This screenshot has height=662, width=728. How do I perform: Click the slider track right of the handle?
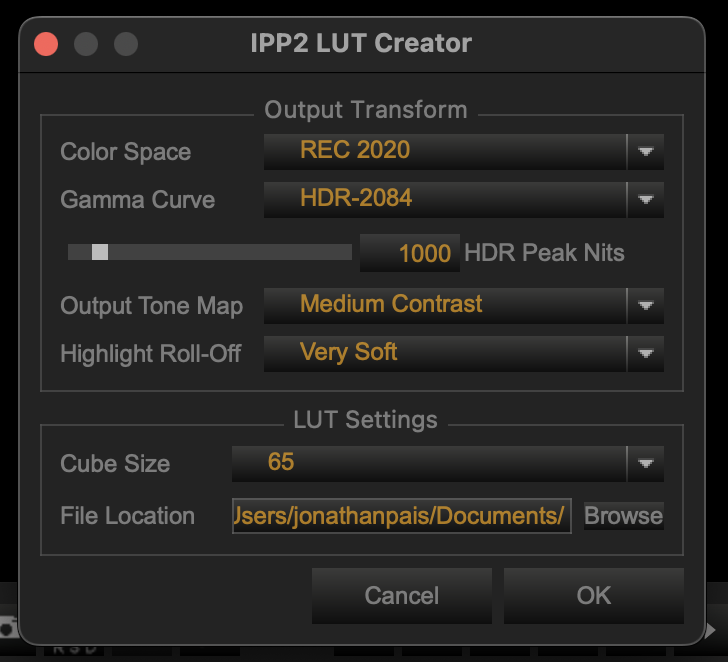(x=230, y=252)
